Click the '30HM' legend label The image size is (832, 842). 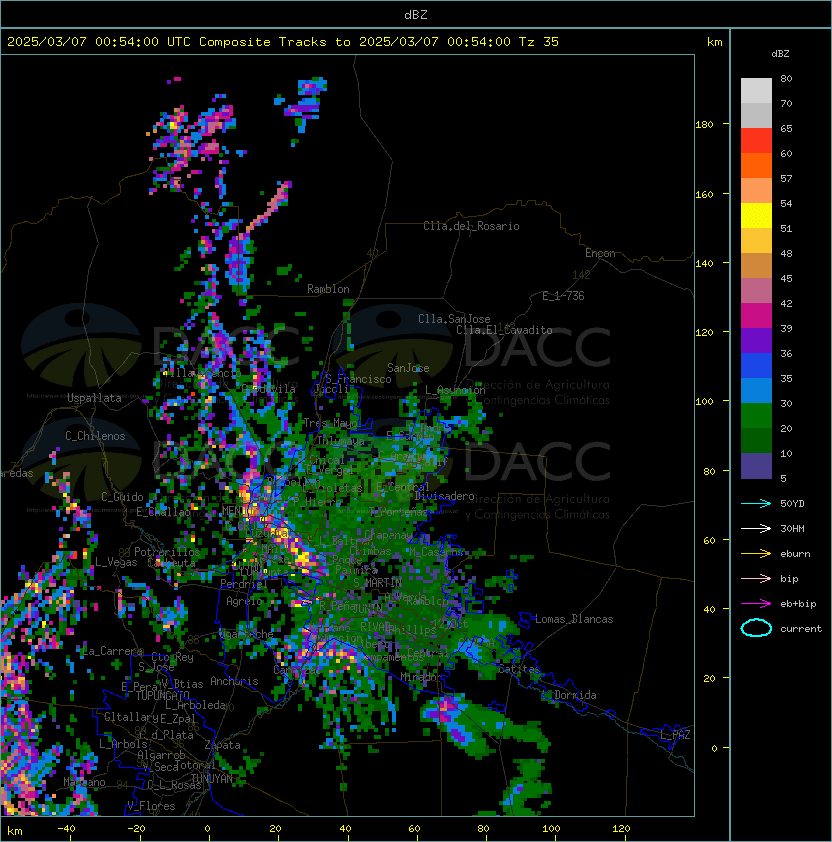point(792,528)
